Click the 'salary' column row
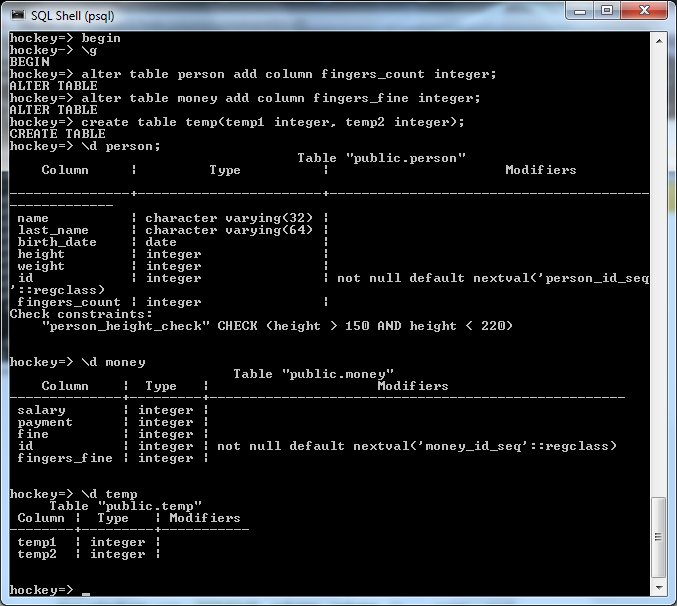 [113, 410]
